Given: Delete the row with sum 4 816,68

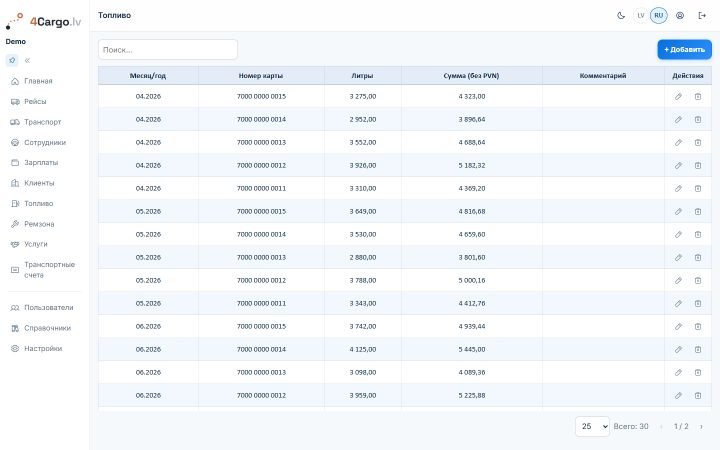Looking at the screenshot, I should click(x=698, y=211).
